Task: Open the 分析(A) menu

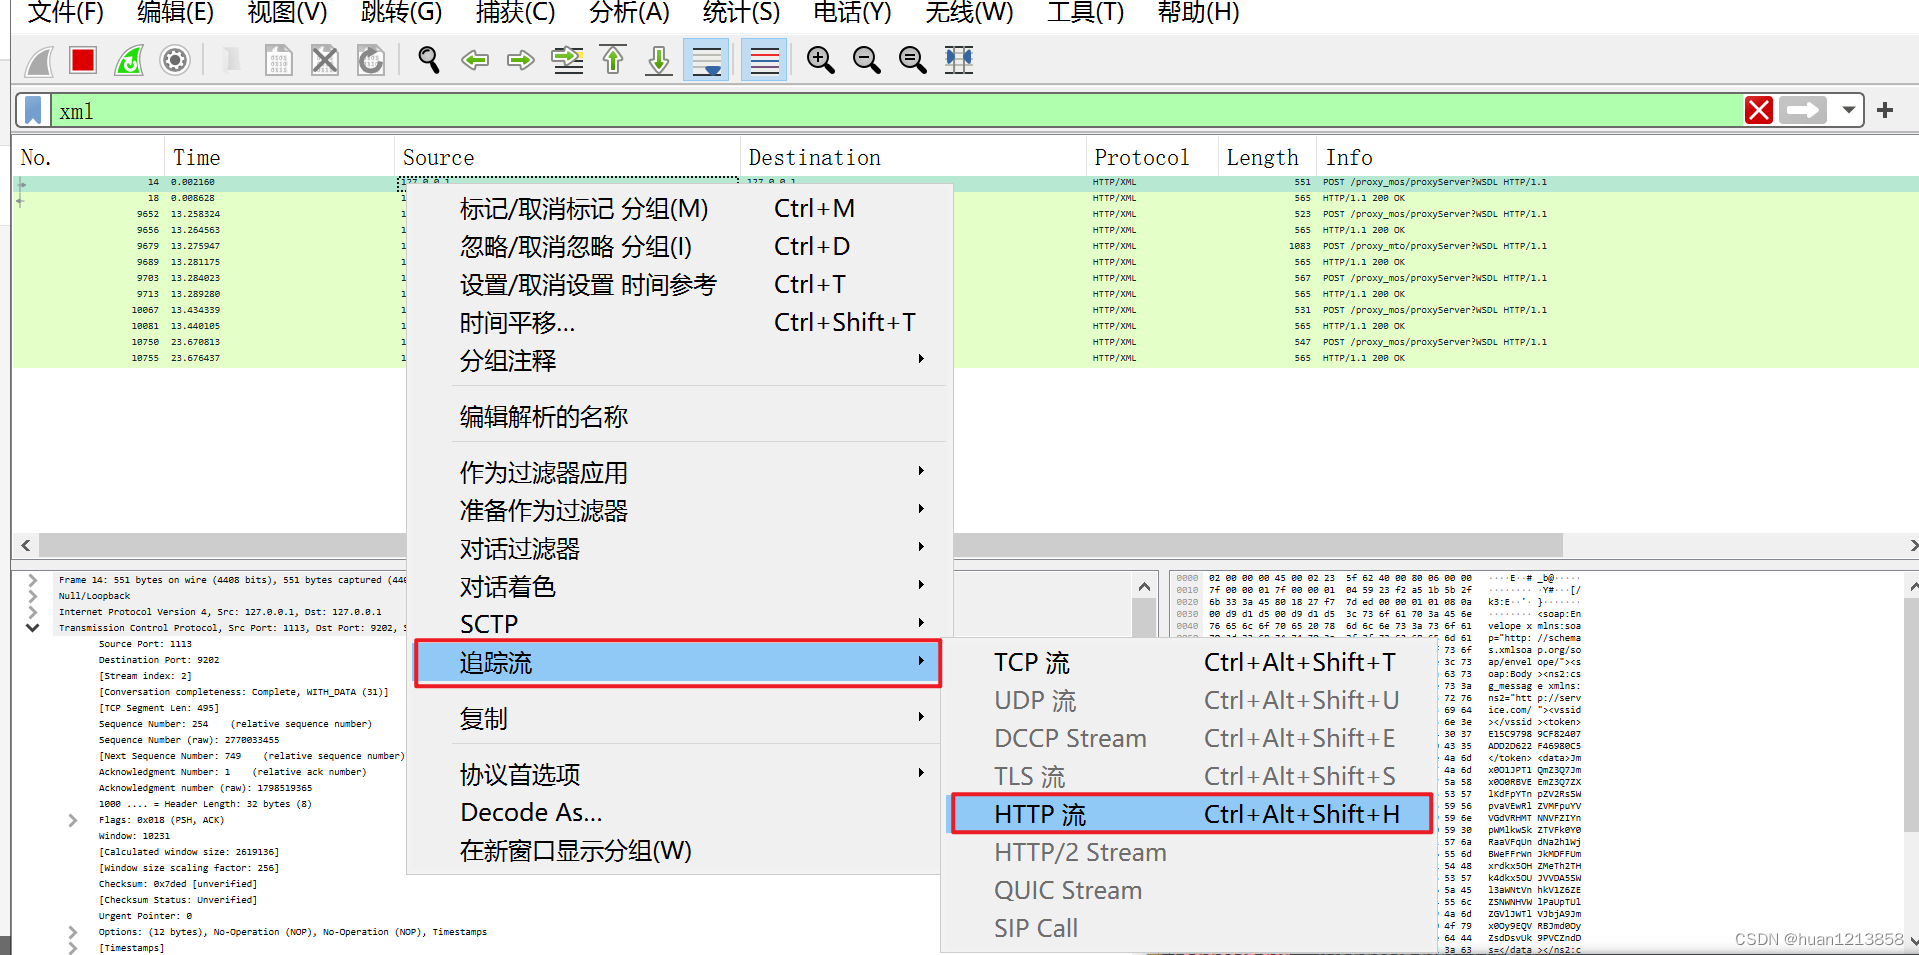Action: (629, 12)
